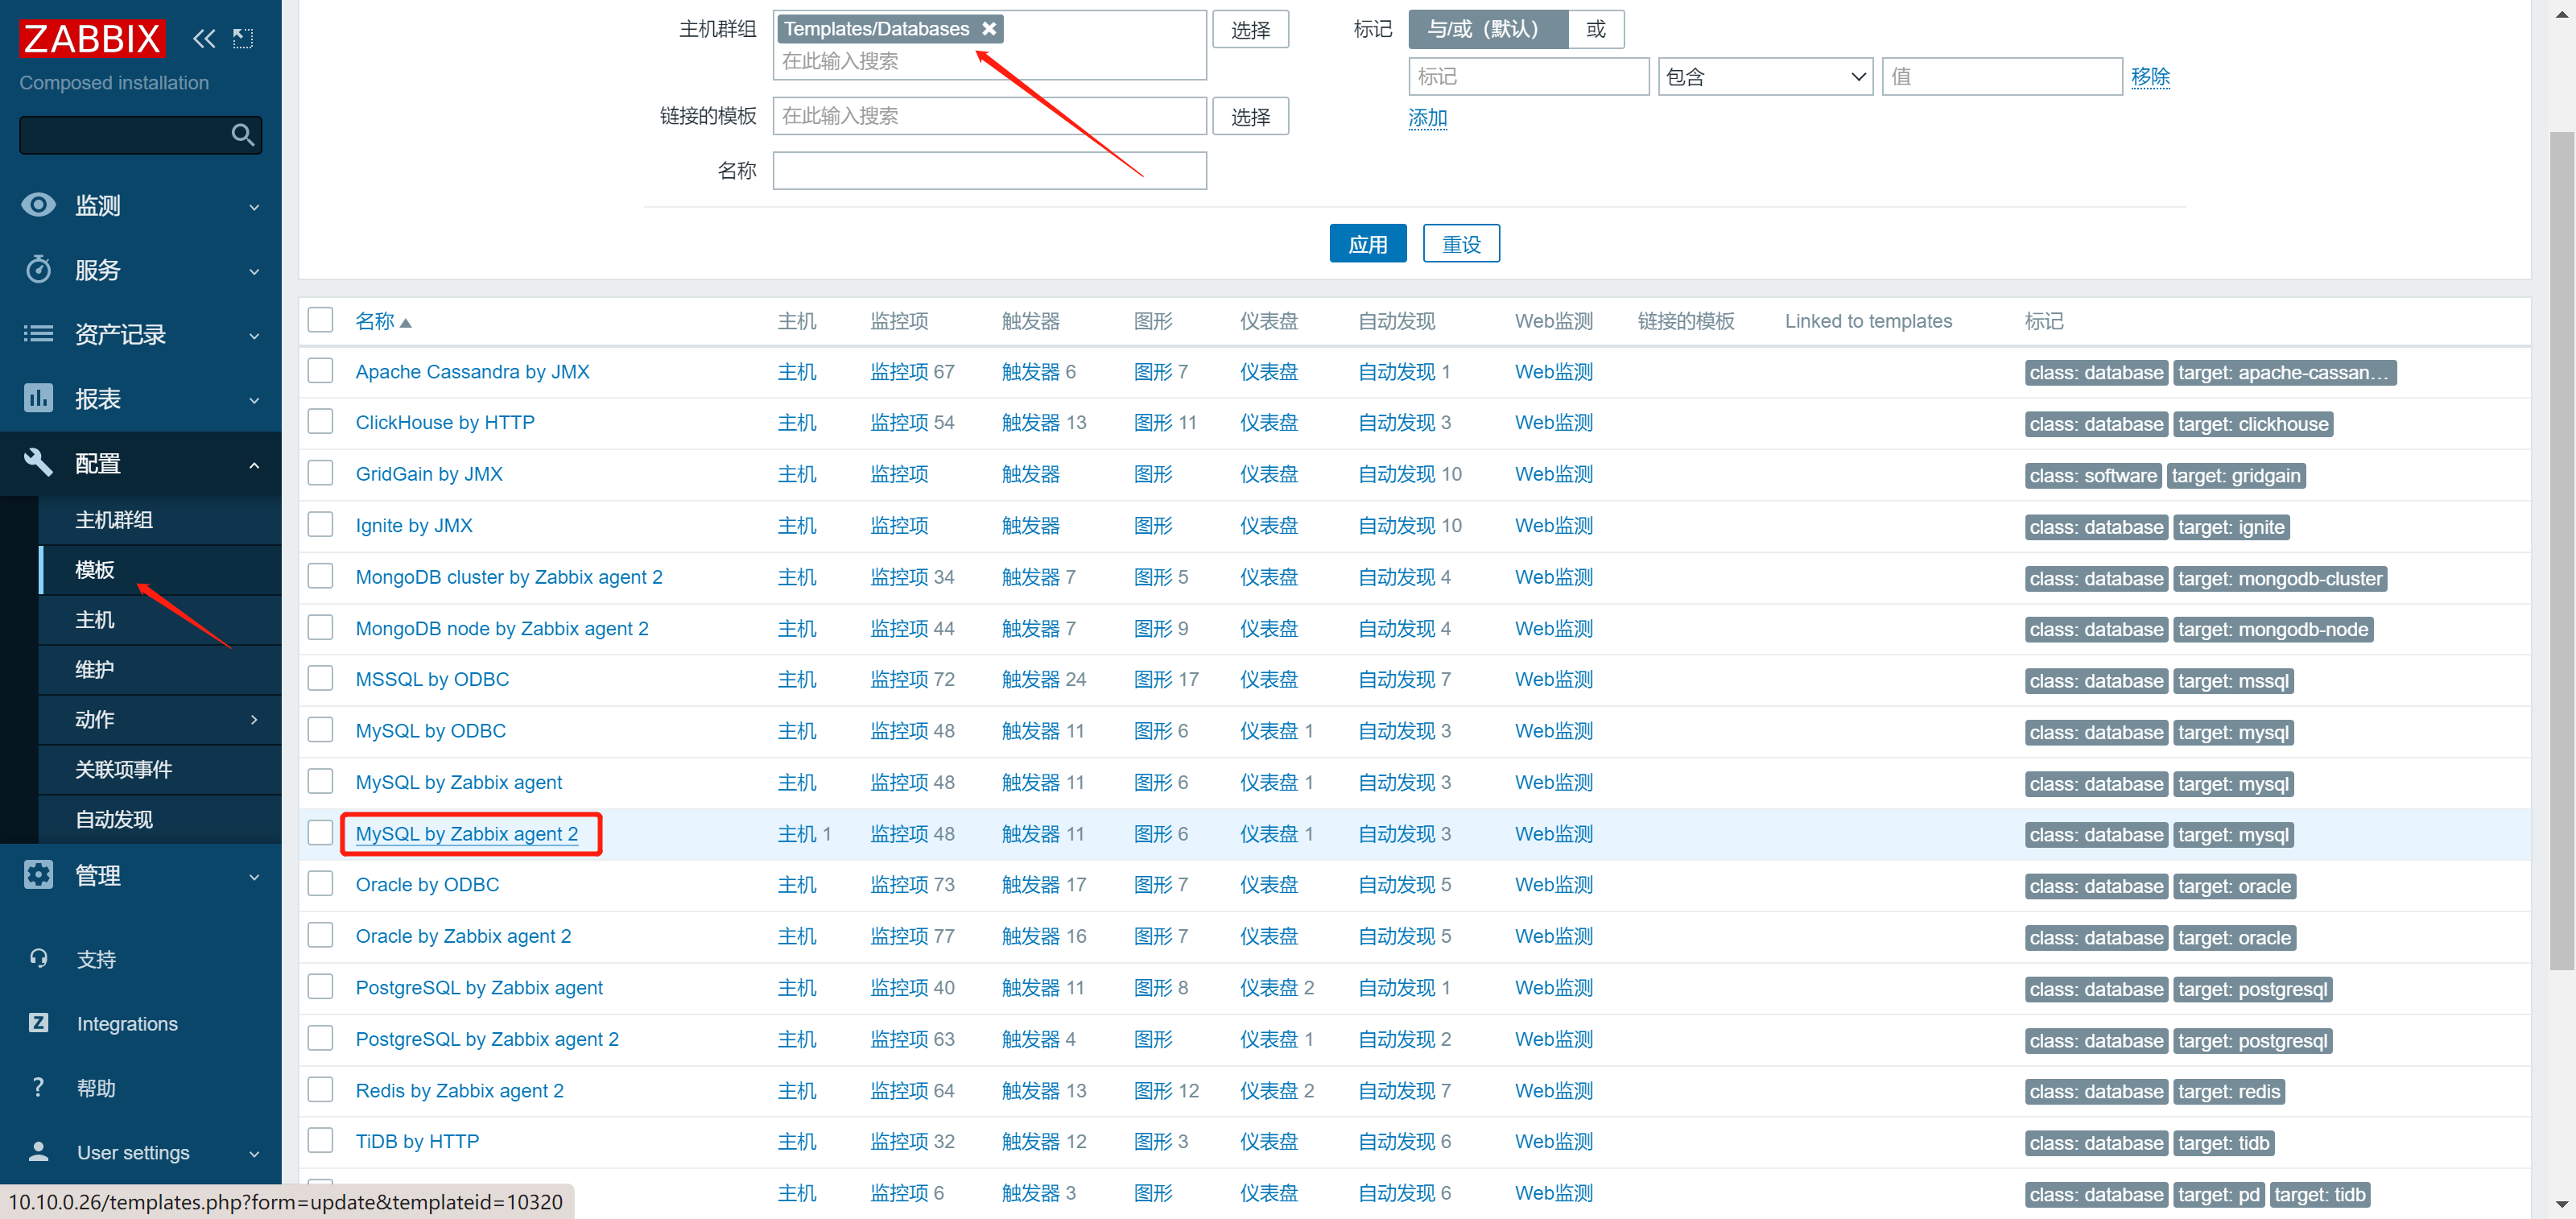
Task: Click the Zabbix logo
Action: [x=92, y=39]
